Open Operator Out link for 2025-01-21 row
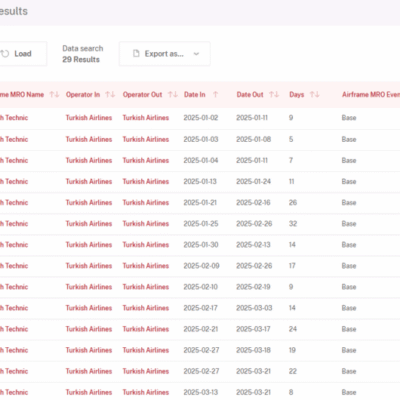Viewport: 400px width, 400px height. point(146,202)
